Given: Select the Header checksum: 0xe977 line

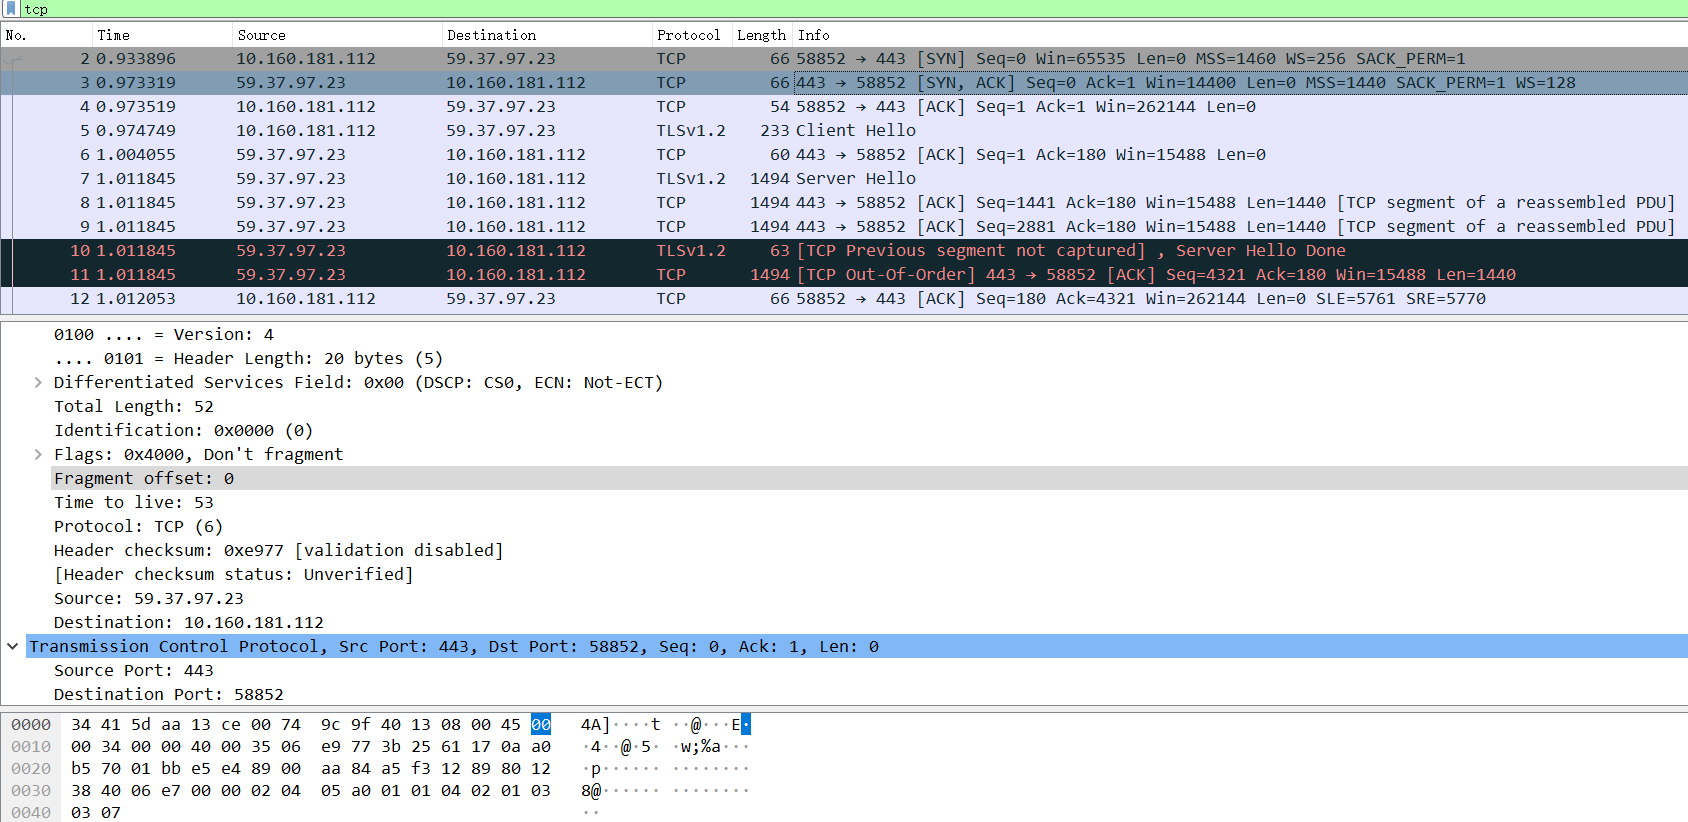Looking at the screenshot, I should coord(279,551).
